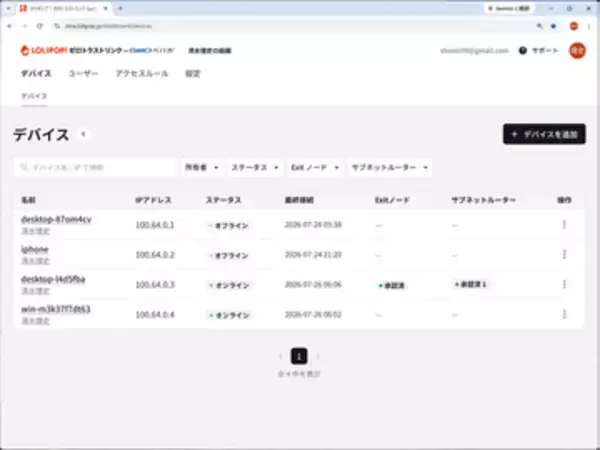Open actions menu for iphone row
Viewport: 600px width, 450px height.
564,254
